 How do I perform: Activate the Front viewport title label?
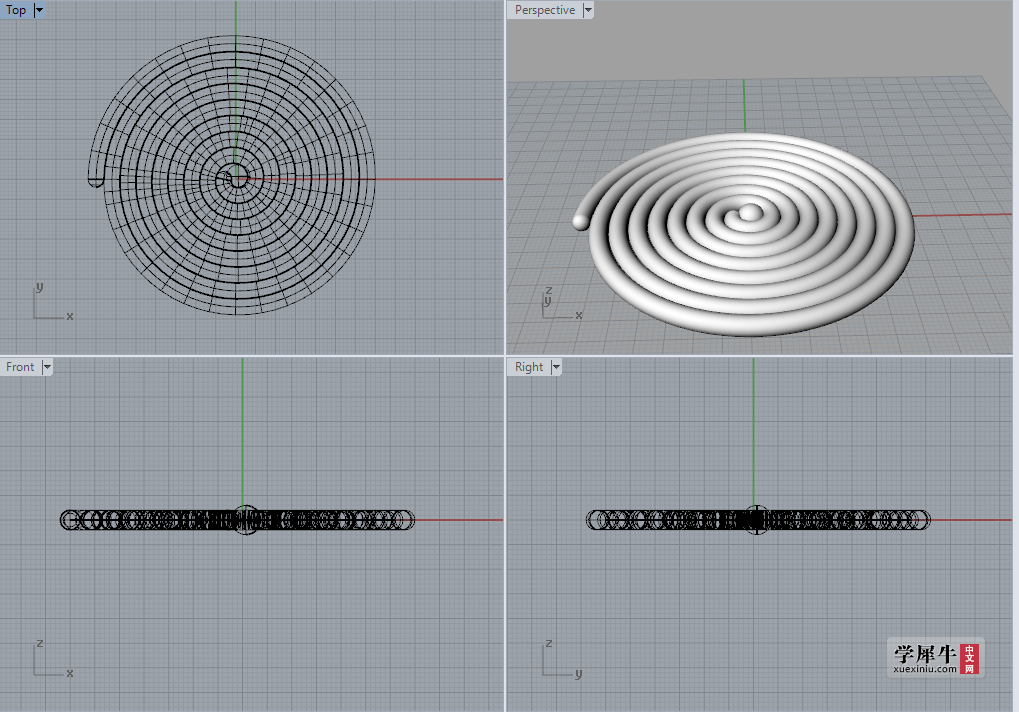point(20,367)
